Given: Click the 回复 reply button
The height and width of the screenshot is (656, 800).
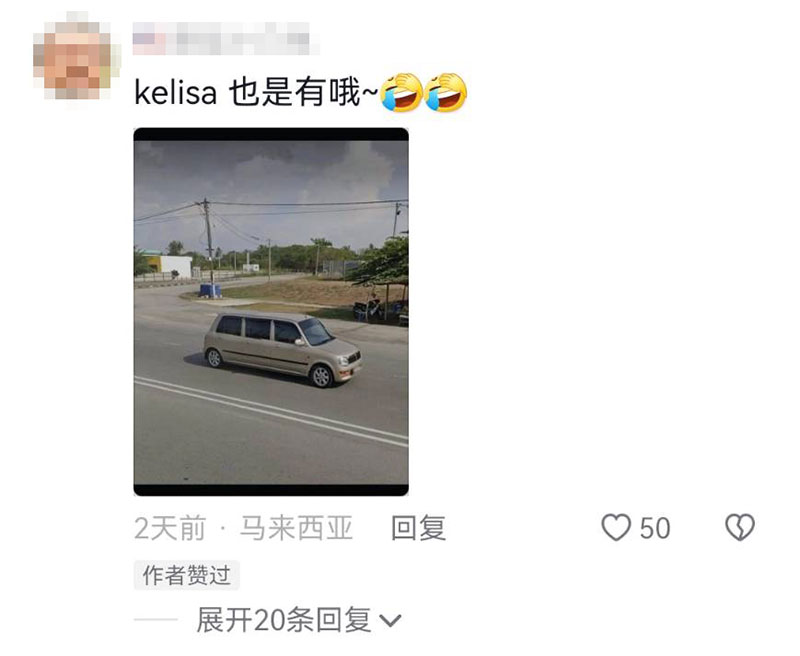Looking at the screenshot, I should click(418, 528).
